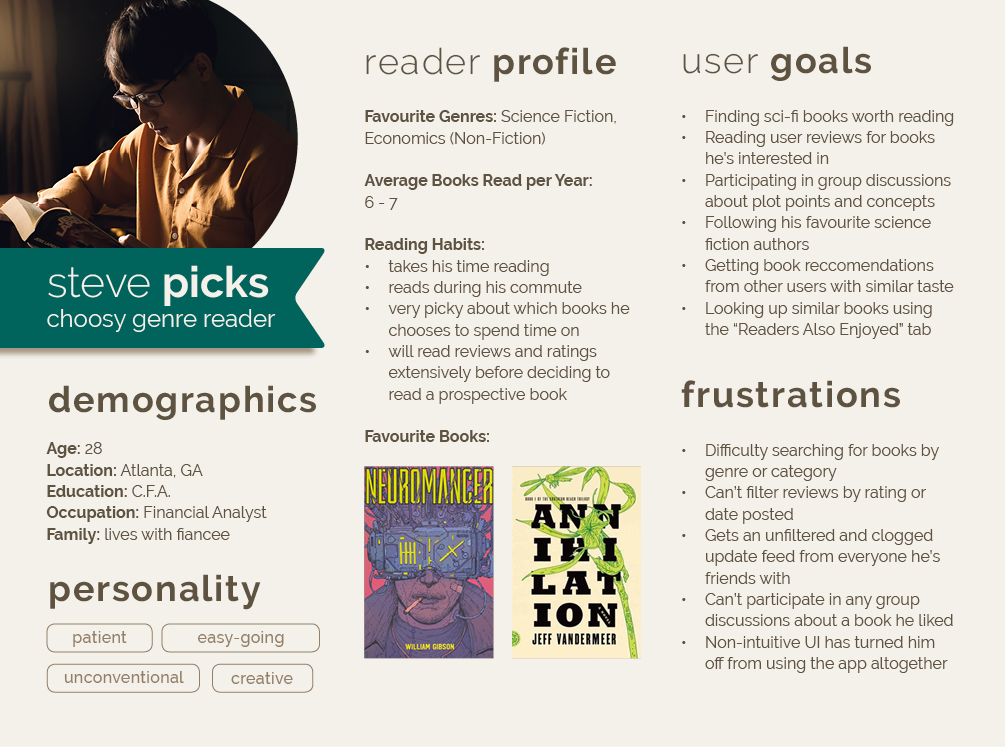
Task: Click the Average Books Read per Year label
Action: (478, 181)
